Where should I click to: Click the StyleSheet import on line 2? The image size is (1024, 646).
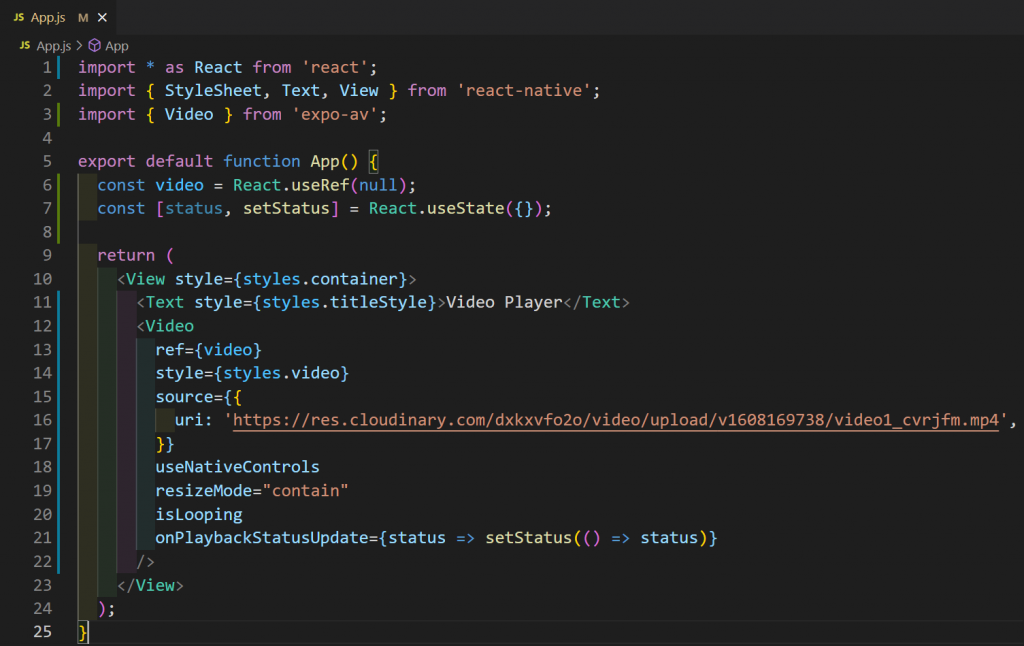[x=214, y=91]
